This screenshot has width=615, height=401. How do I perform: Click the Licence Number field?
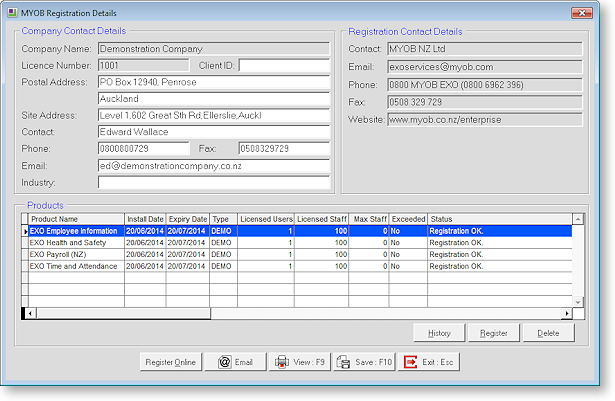pyautogui.click(x=144, y=66)
